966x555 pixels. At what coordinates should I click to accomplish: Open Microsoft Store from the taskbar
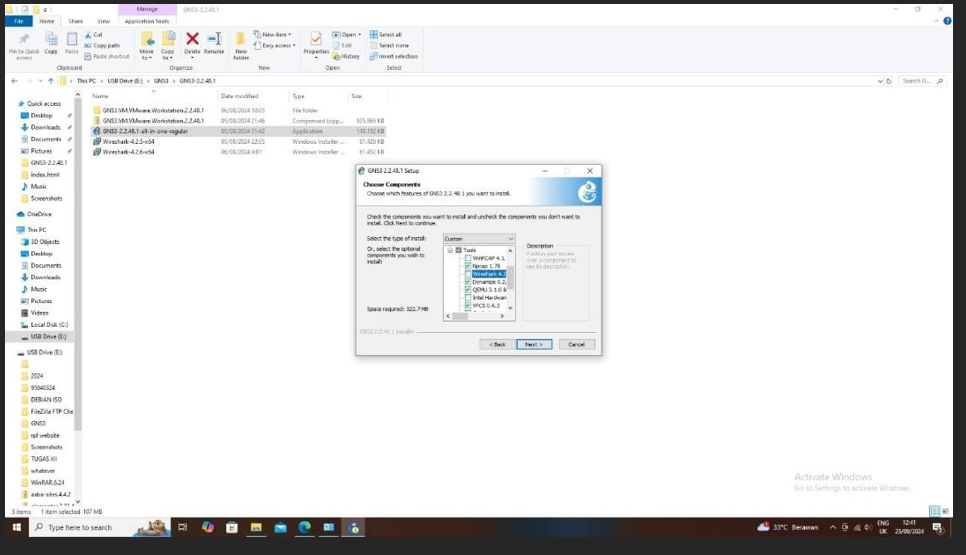pos(232,527)
